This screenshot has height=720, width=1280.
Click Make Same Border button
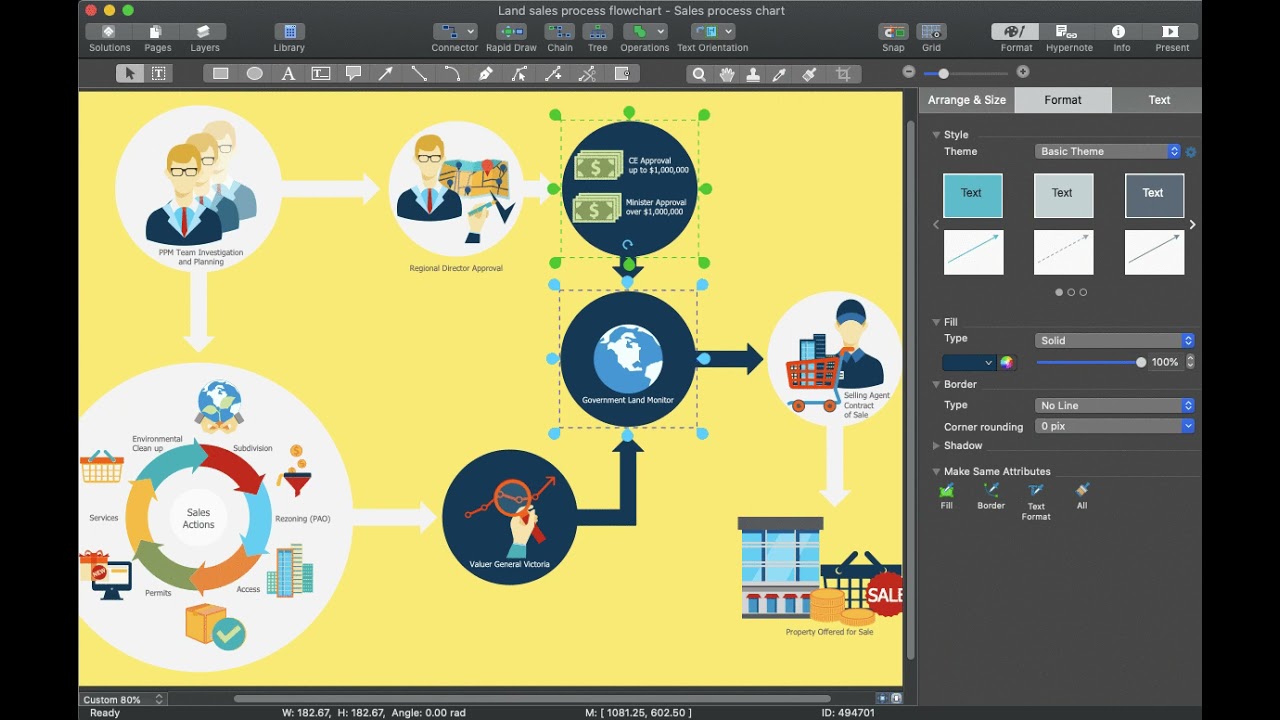(991, 496)
